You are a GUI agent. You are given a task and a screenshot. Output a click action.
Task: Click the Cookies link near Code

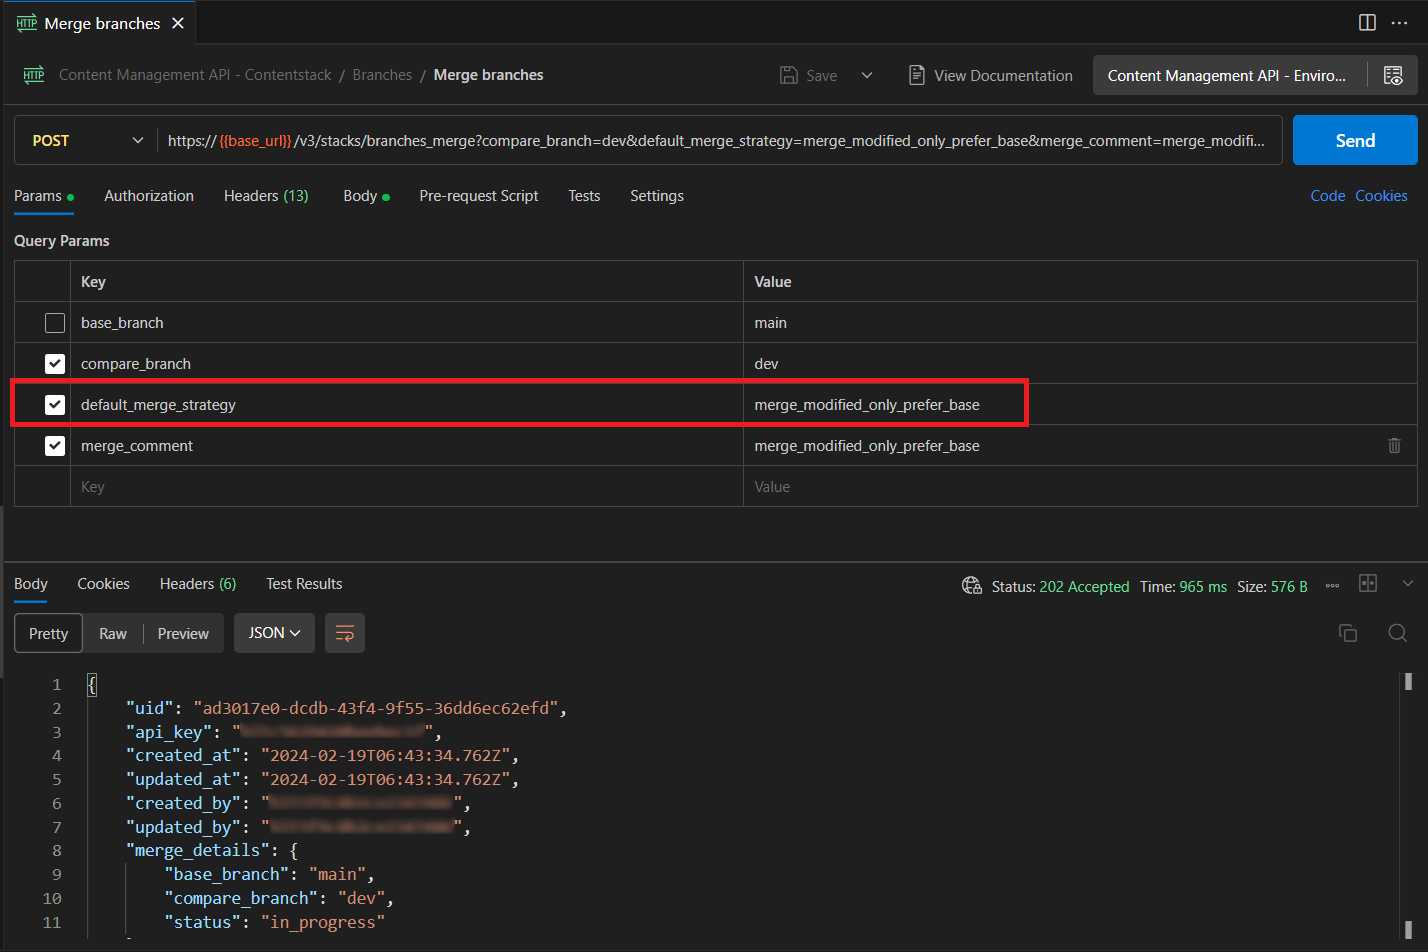click(1381, 196)
